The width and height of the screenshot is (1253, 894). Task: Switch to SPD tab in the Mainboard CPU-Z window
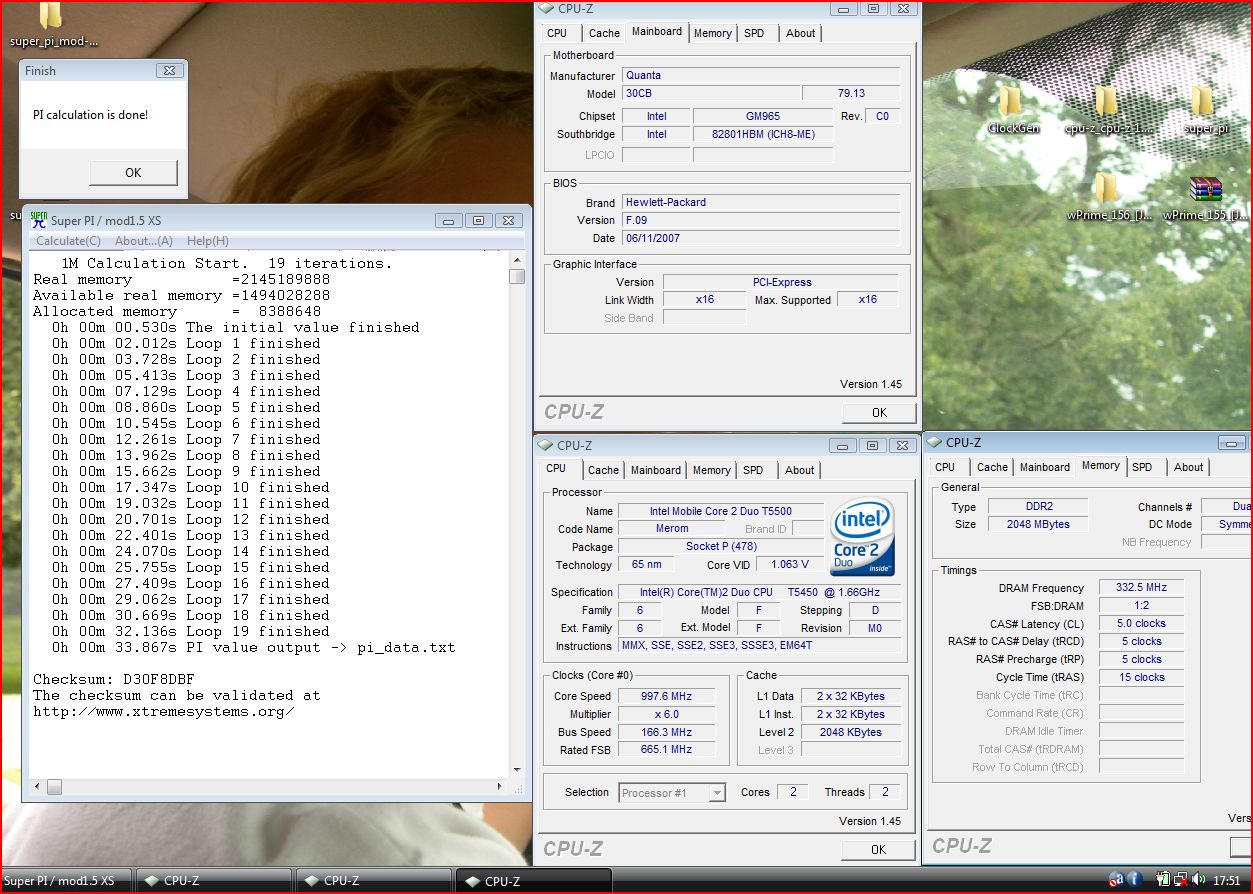coord(754,33)
